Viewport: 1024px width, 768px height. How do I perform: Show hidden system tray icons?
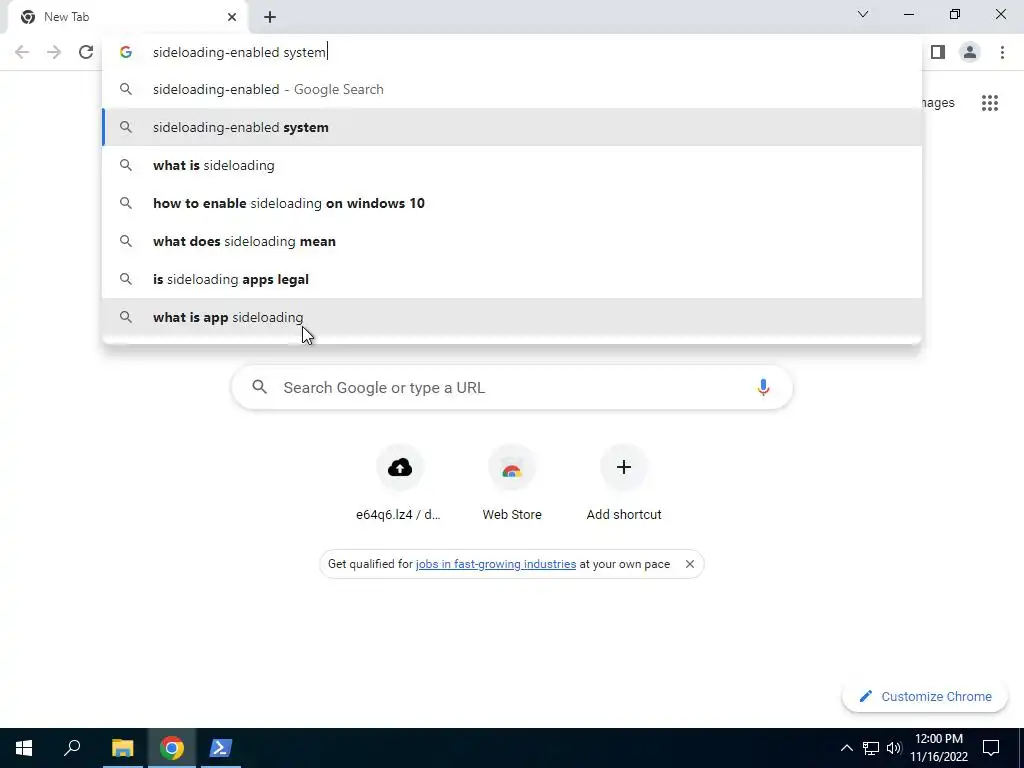pyautogui.click(x=846, y=748)
